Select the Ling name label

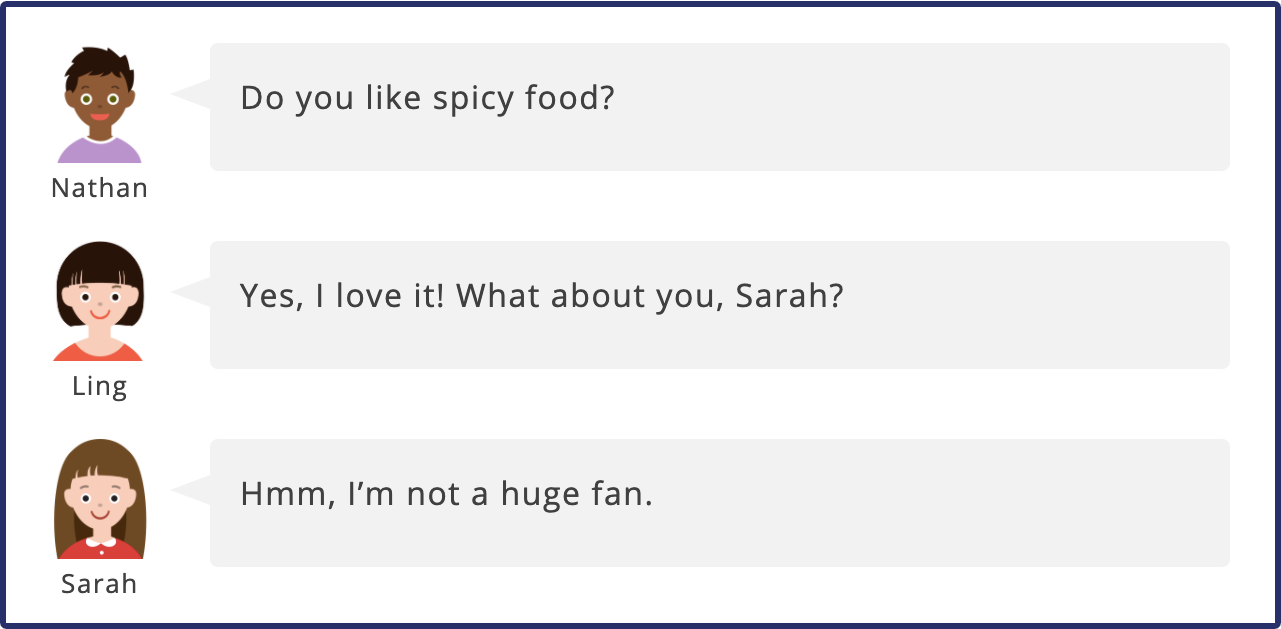click(99, 386)
